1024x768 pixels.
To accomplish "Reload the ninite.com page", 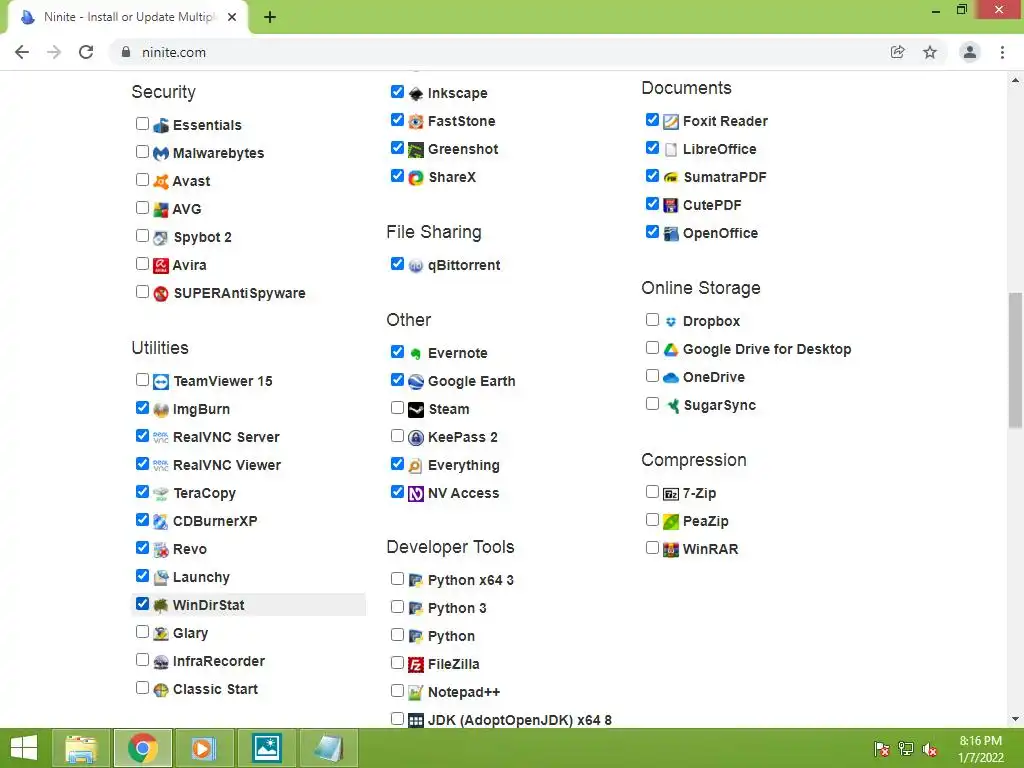I will coord(86,52).
